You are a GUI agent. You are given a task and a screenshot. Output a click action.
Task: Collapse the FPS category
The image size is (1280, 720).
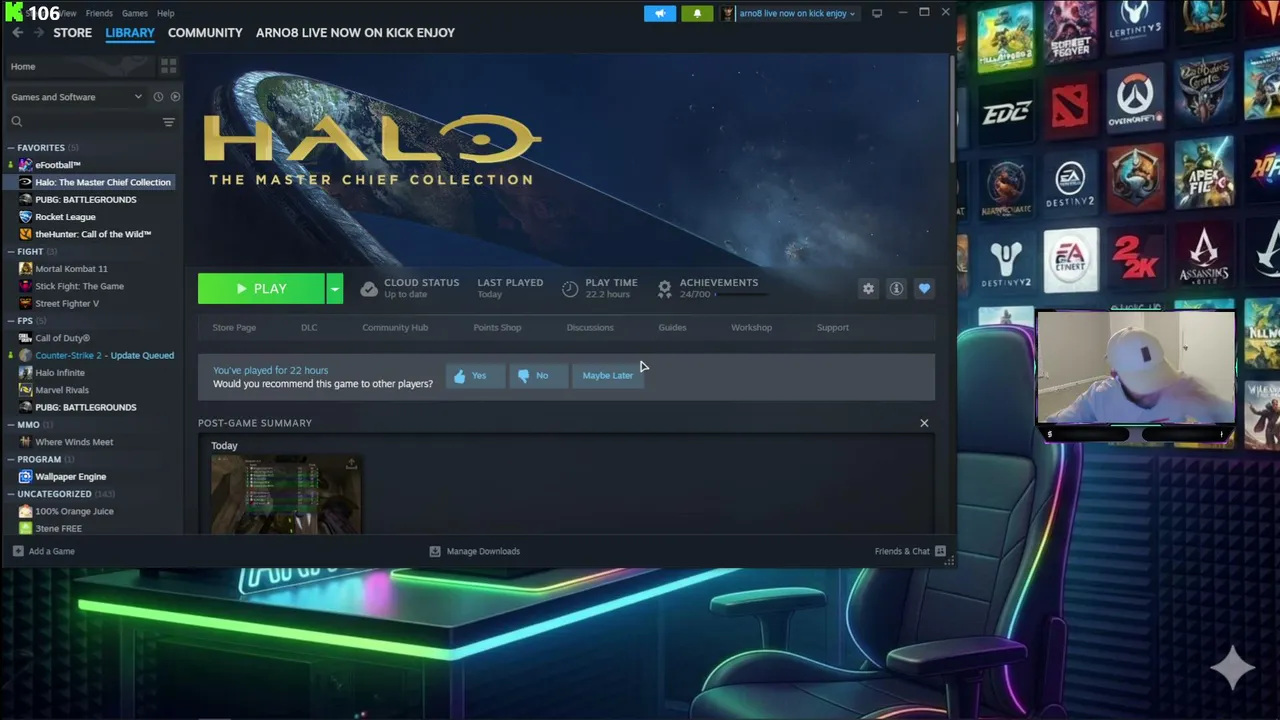pyautogui.click(x=11, y=321)
